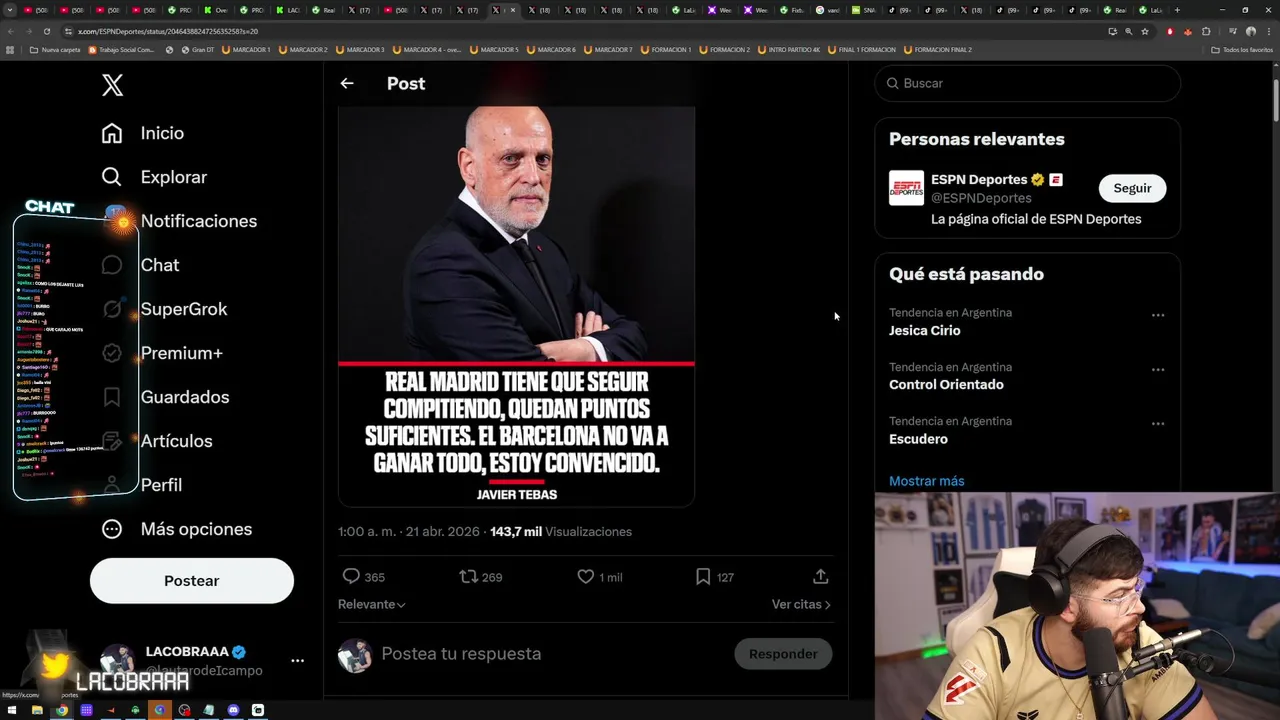Viewport: 1280px width, 720px height.
Task: Click the Buscar search field
Action: tap(1027, 83)
